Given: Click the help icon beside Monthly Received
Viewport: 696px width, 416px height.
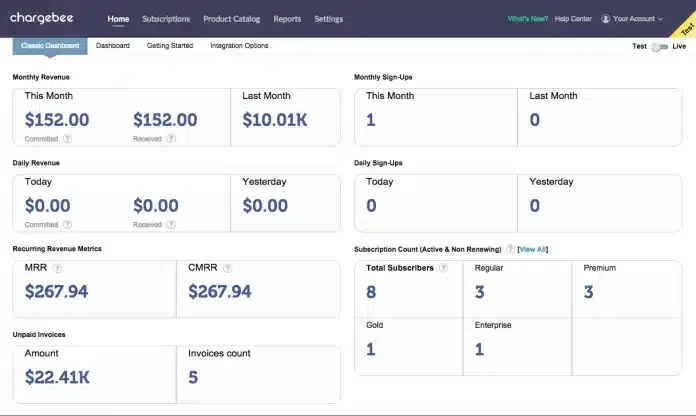Looking at the screenshot, I should (x=171, y=139).
